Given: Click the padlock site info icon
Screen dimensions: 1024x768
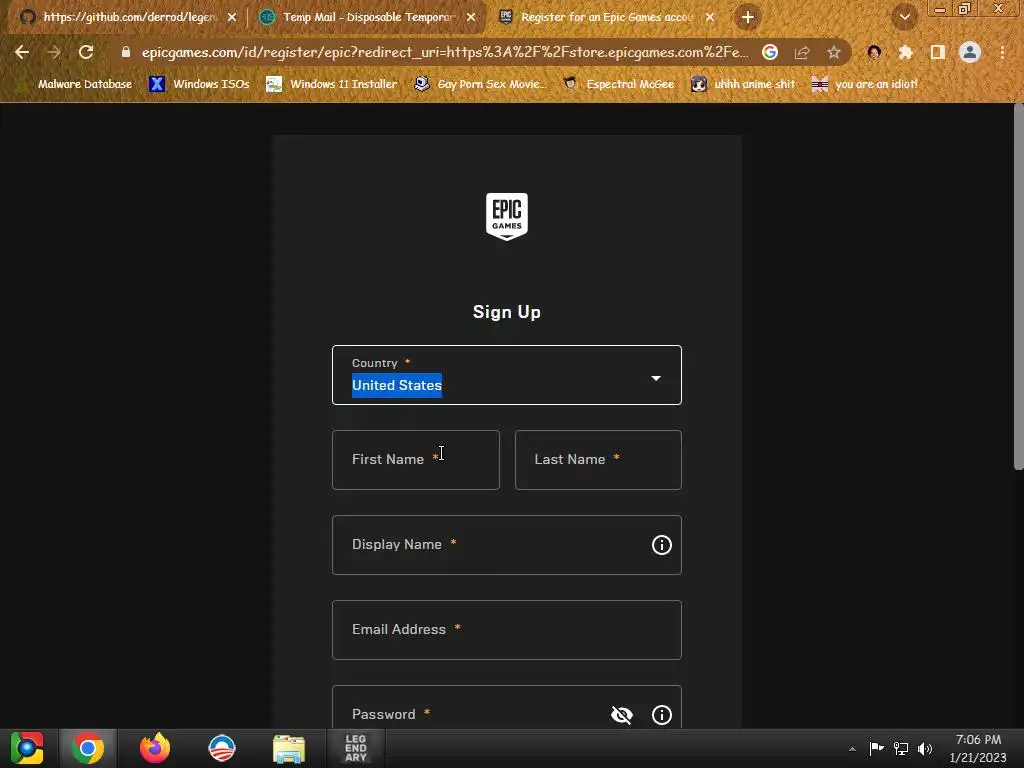Looking at the screenshot, I should [126, 52].
